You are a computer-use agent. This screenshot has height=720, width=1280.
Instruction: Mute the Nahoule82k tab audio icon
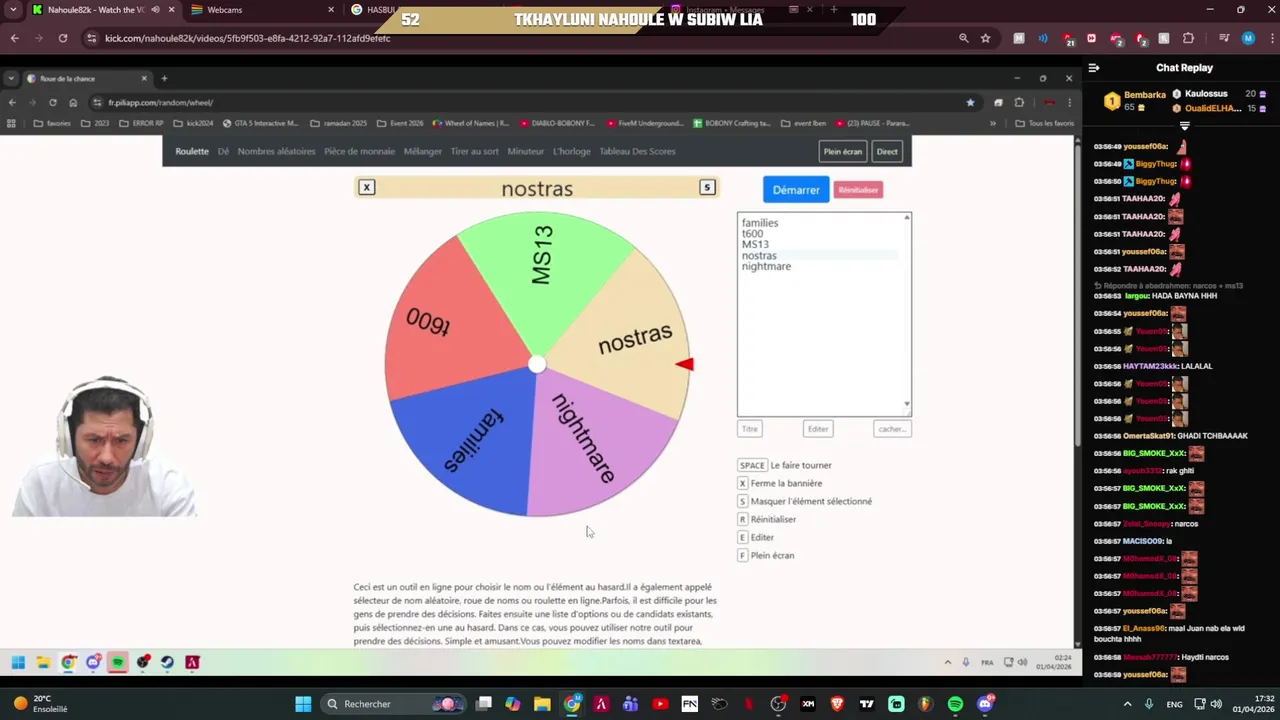pyautogui.click(x=155, y=10)
